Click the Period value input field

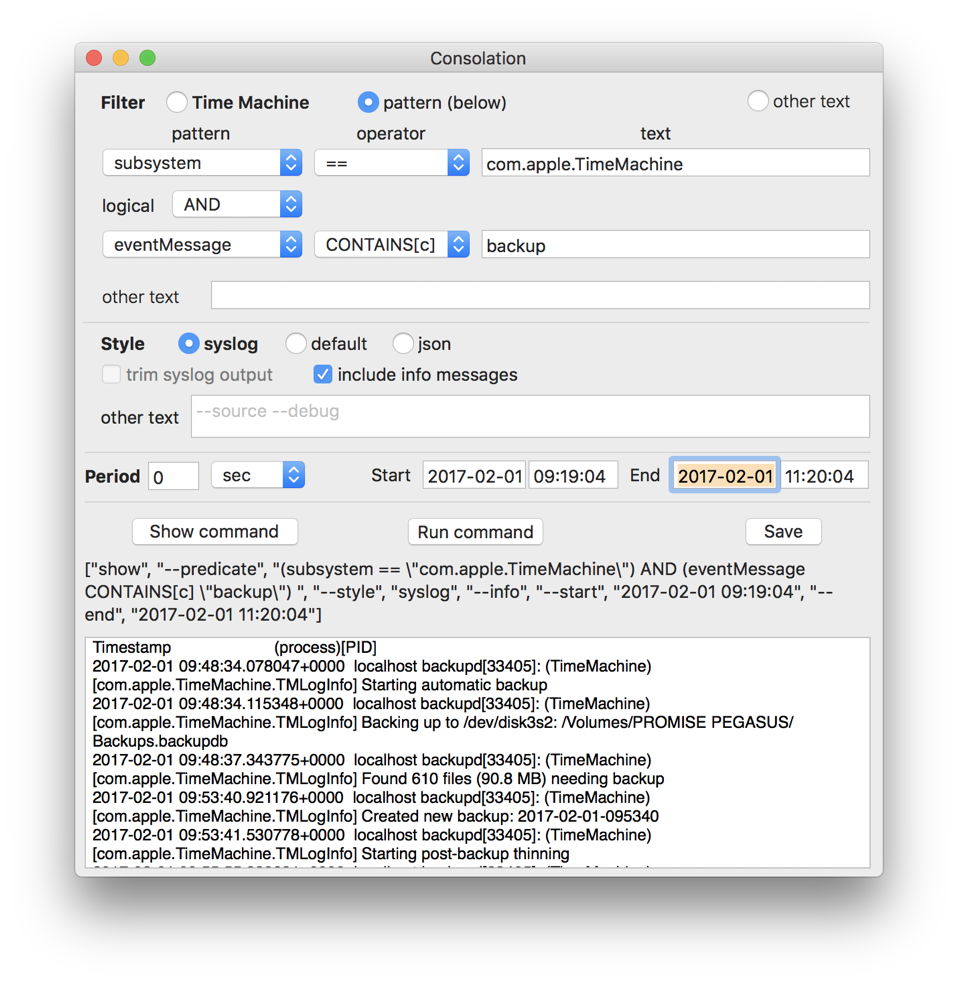click(x=173, y=476)
